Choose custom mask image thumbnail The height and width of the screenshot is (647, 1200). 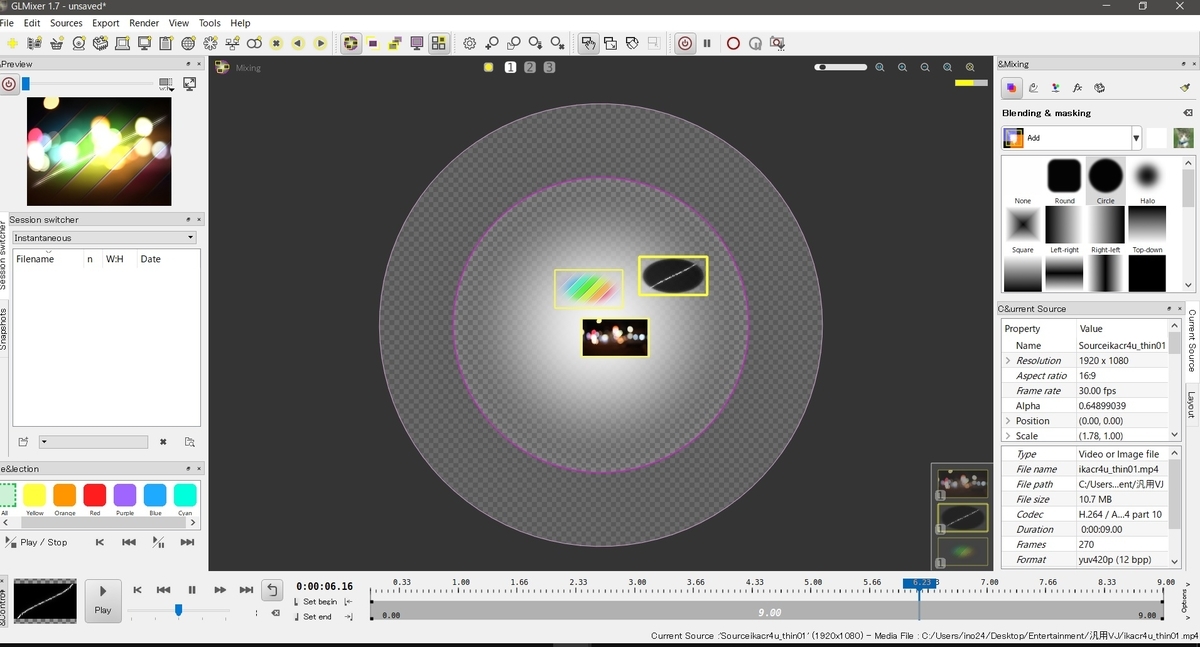(x=1183, y=138)
